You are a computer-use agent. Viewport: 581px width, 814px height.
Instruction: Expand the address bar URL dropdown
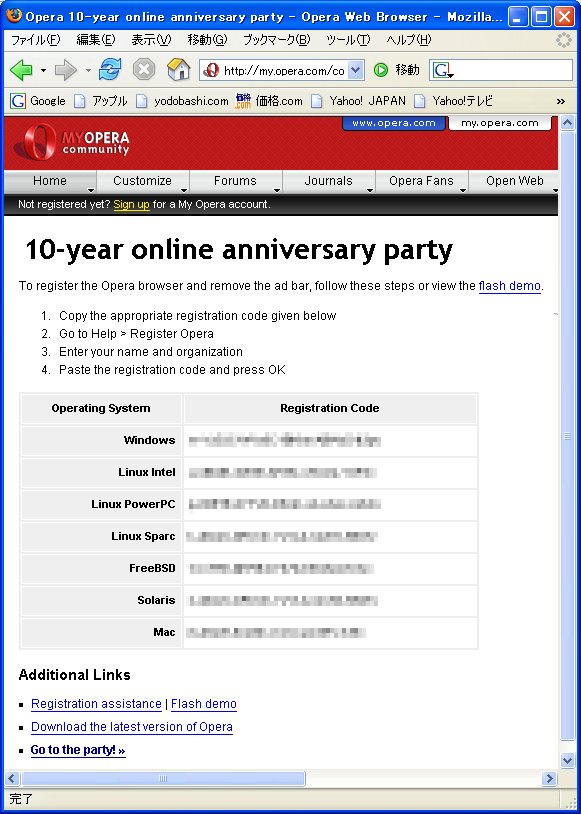(355, 70)
